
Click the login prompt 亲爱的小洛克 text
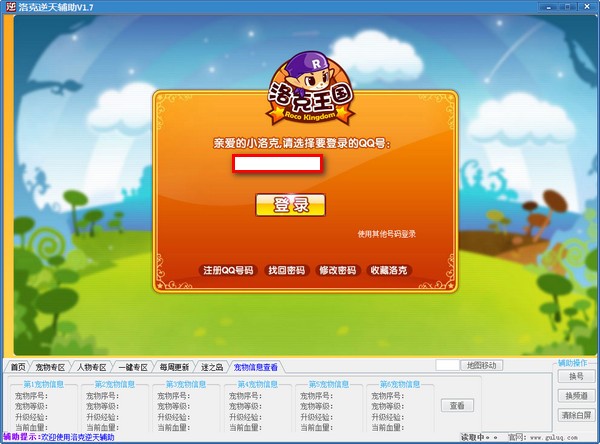302,144
